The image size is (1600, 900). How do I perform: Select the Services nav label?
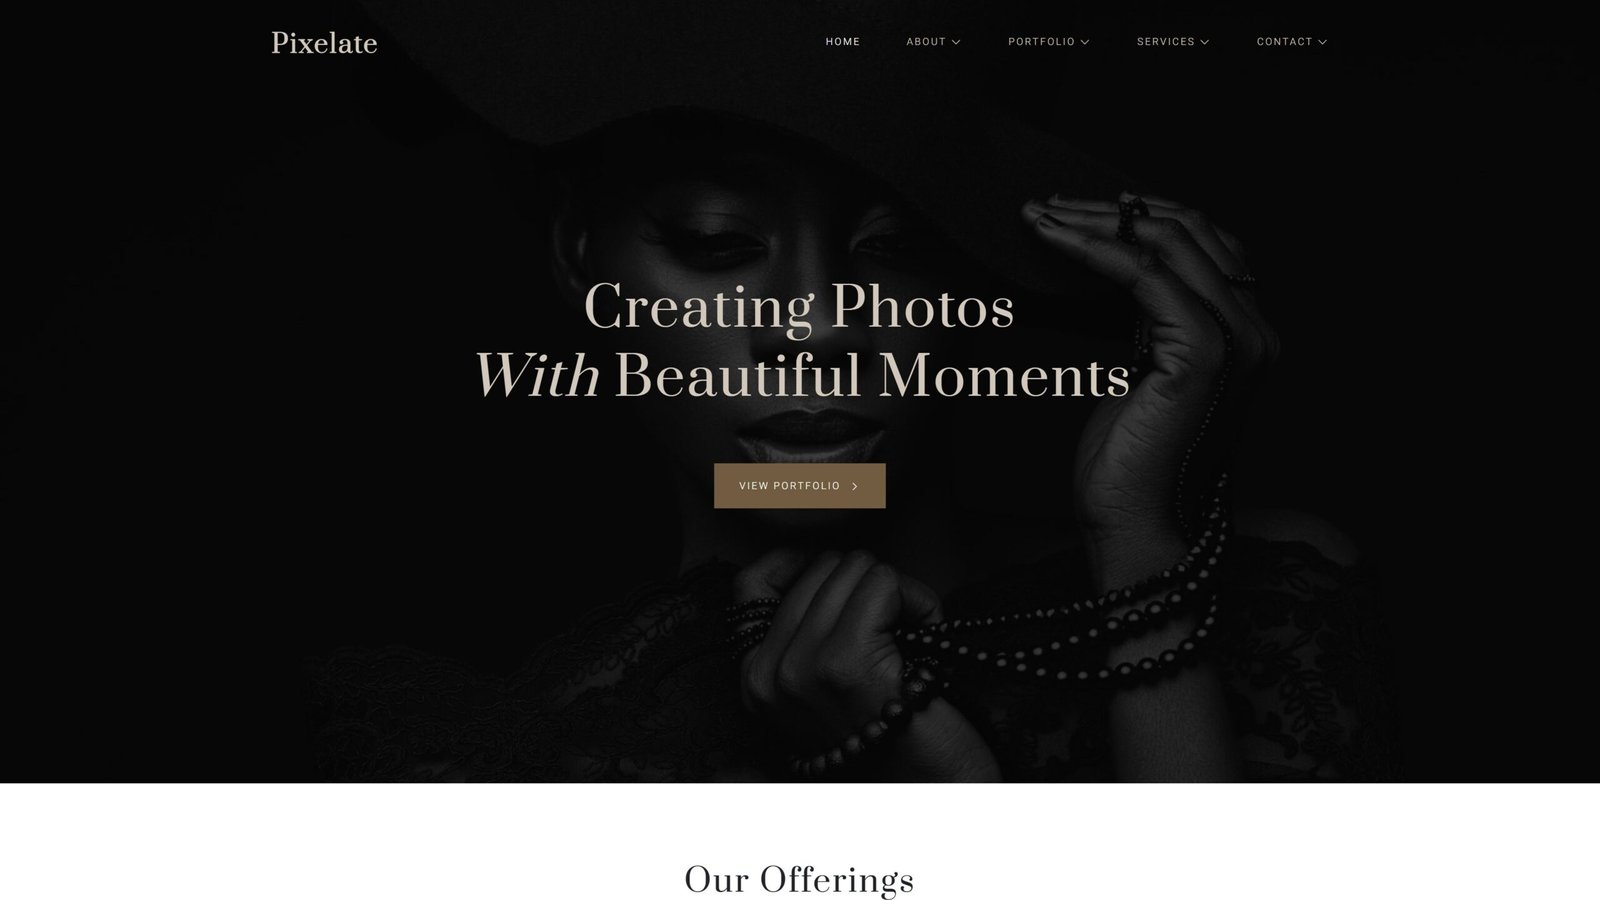pos(1166,42)
